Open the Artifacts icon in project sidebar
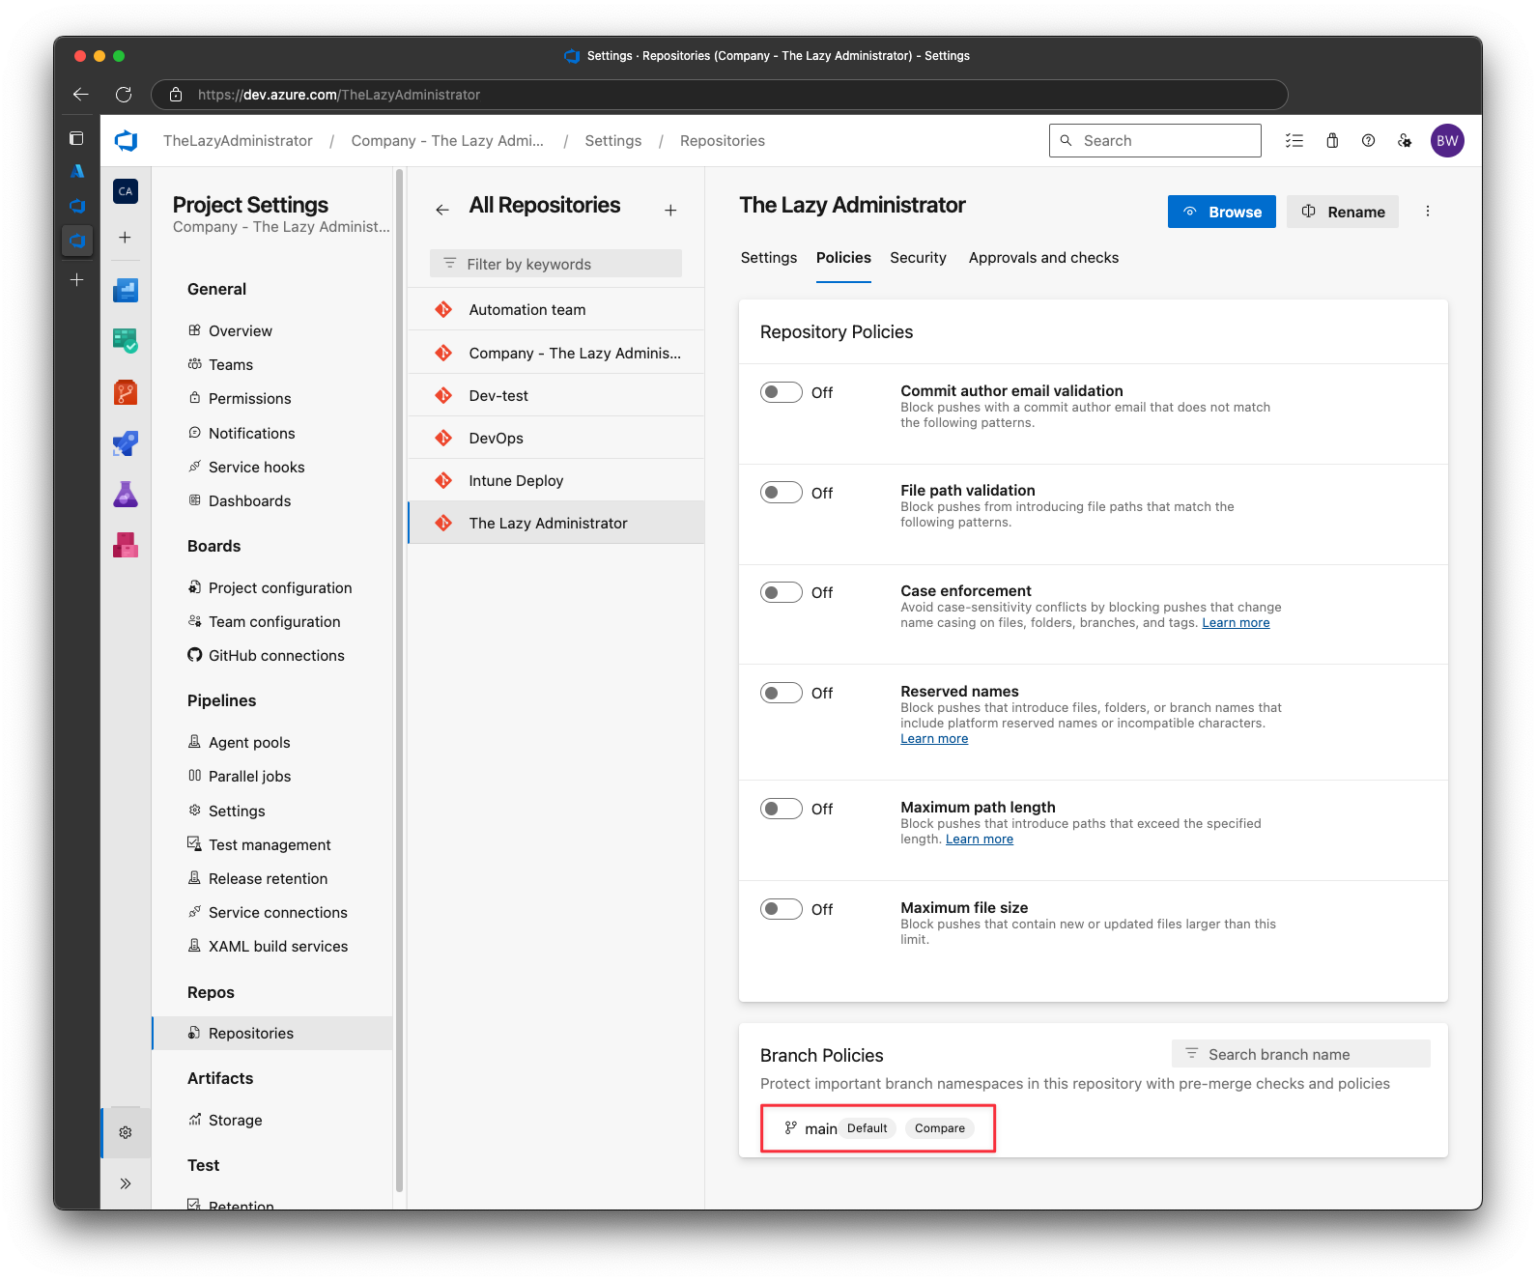The image size is (1536, 1281). pos(125,545)
